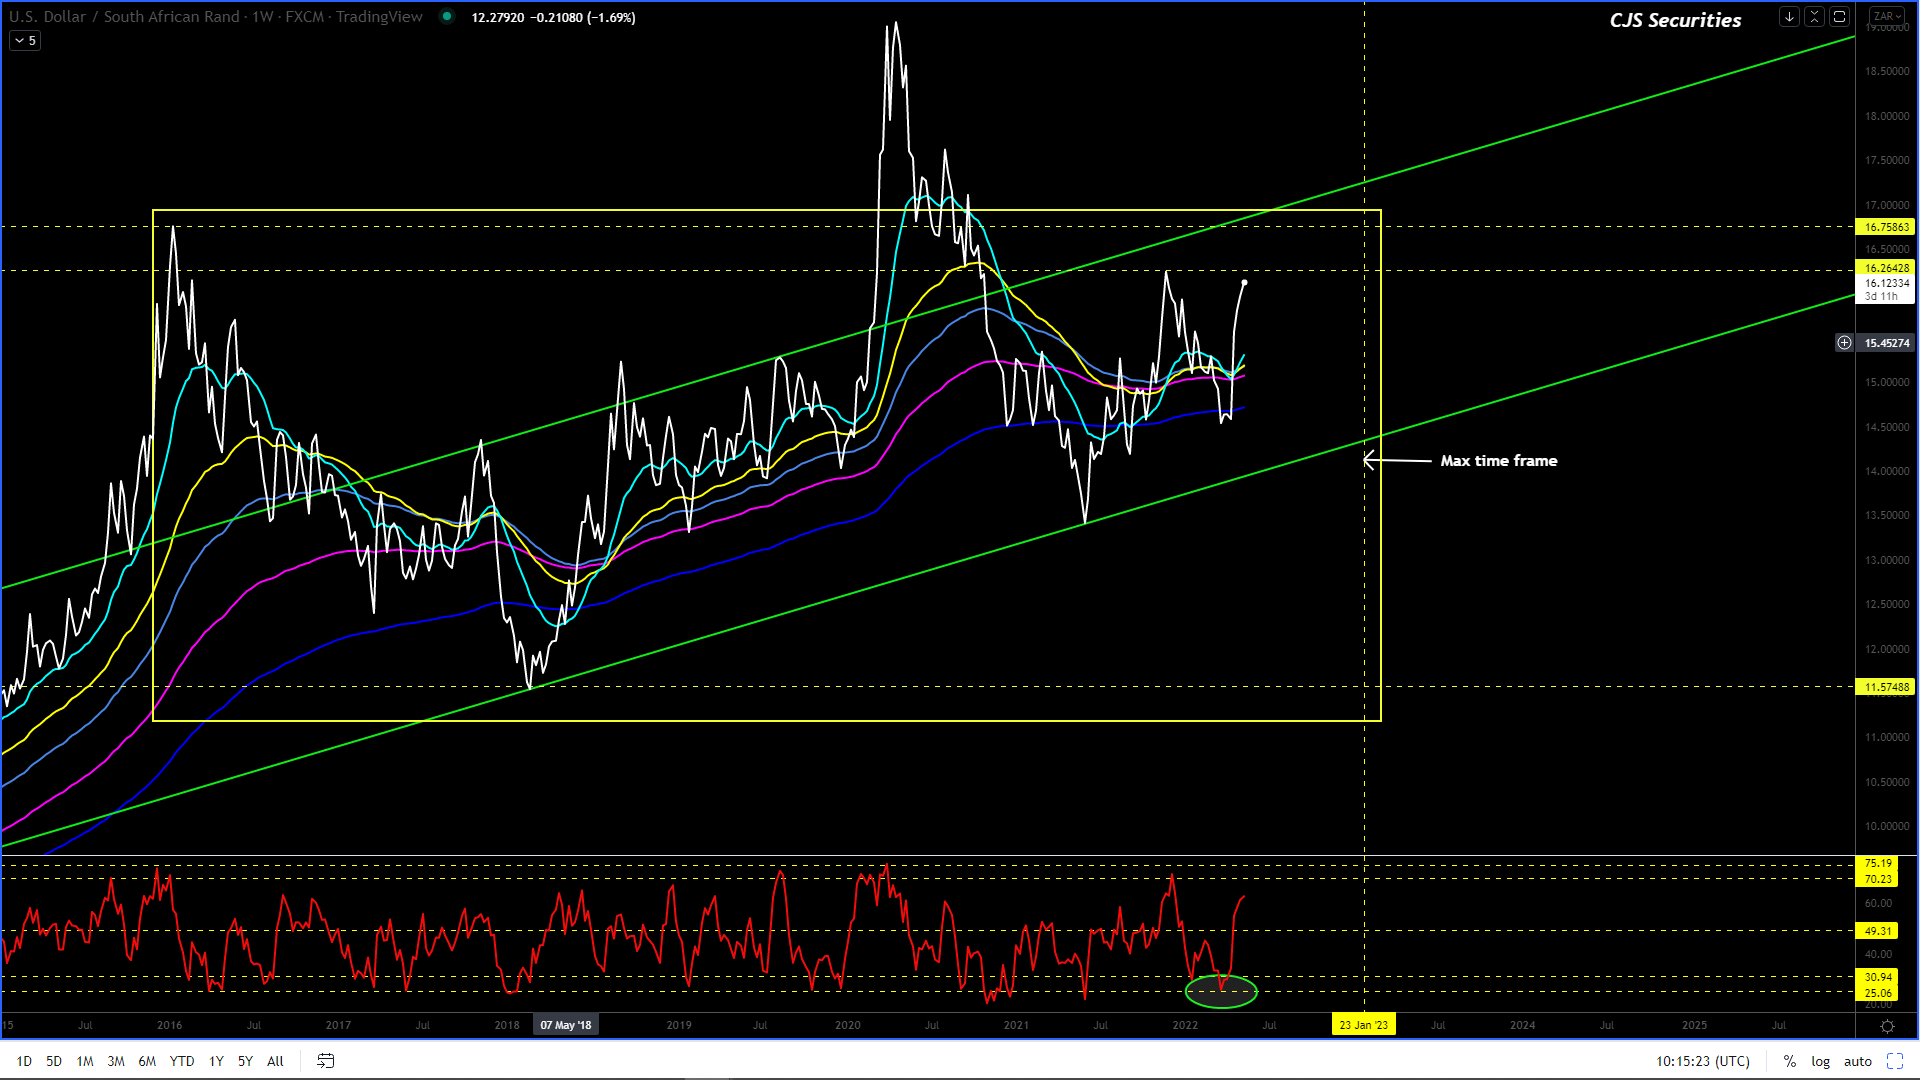Click the yellow 16.75863 price level label
This screenshot has height=1080, width=1920.
coord(1886,227)
